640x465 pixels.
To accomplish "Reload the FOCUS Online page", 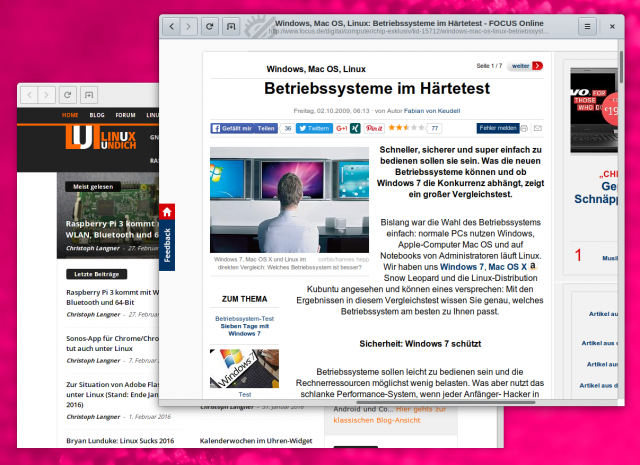I will (209, 27).
